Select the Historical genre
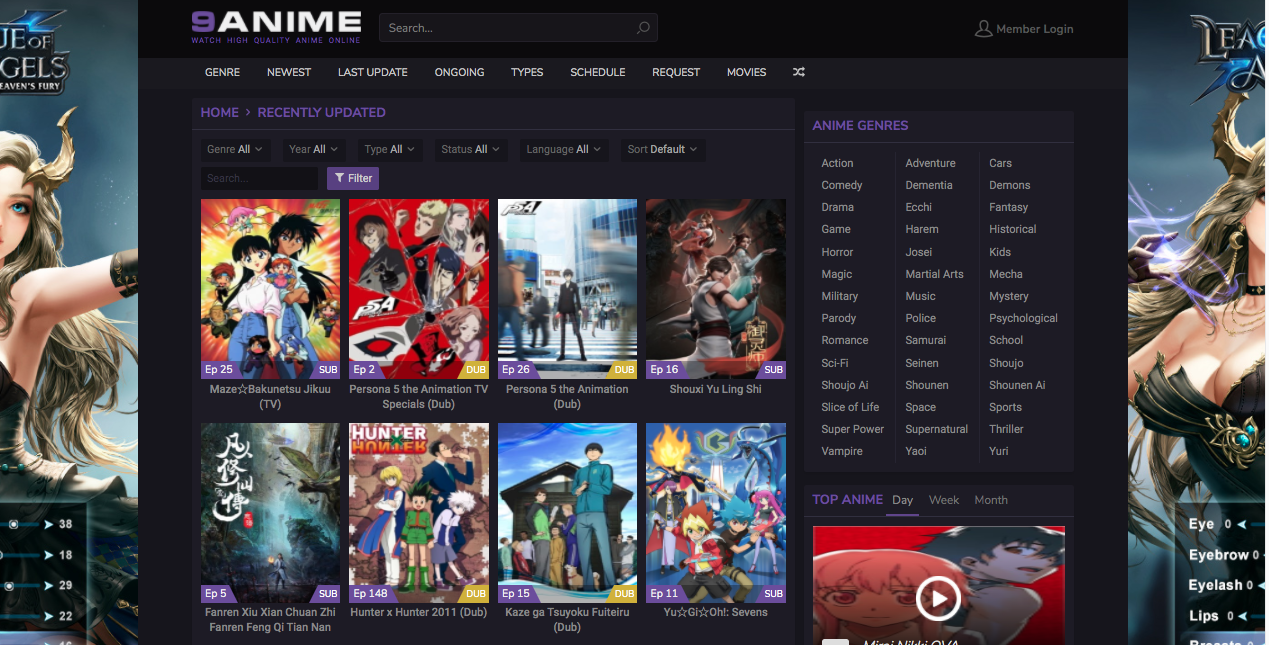Image resolution: width=1269 pixels, height=645 pixels. pos(1013,229)
